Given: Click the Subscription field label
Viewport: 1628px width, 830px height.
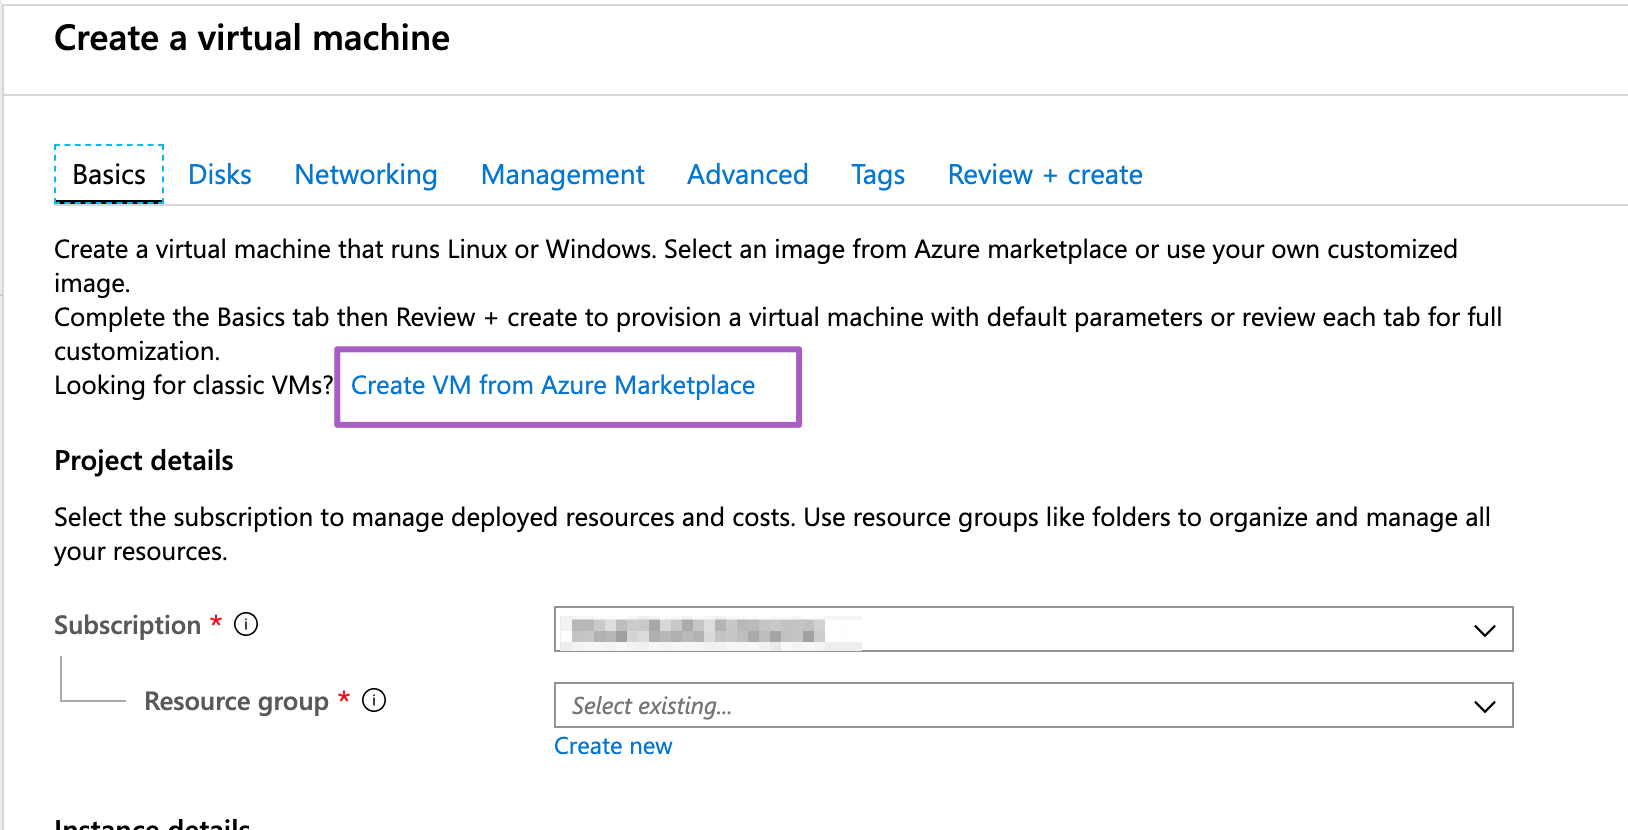Looking at the screenshot, I should [x=128, y=626].
